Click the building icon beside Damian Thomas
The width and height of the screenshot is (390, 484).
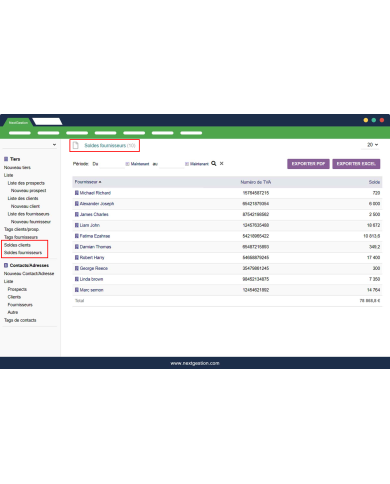click(76, 247)
